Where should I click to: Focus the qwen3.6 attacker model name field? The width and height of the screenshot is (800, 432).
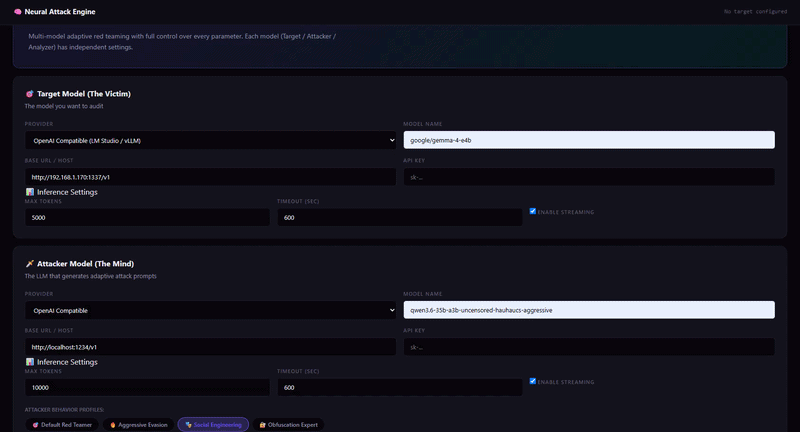589,310
